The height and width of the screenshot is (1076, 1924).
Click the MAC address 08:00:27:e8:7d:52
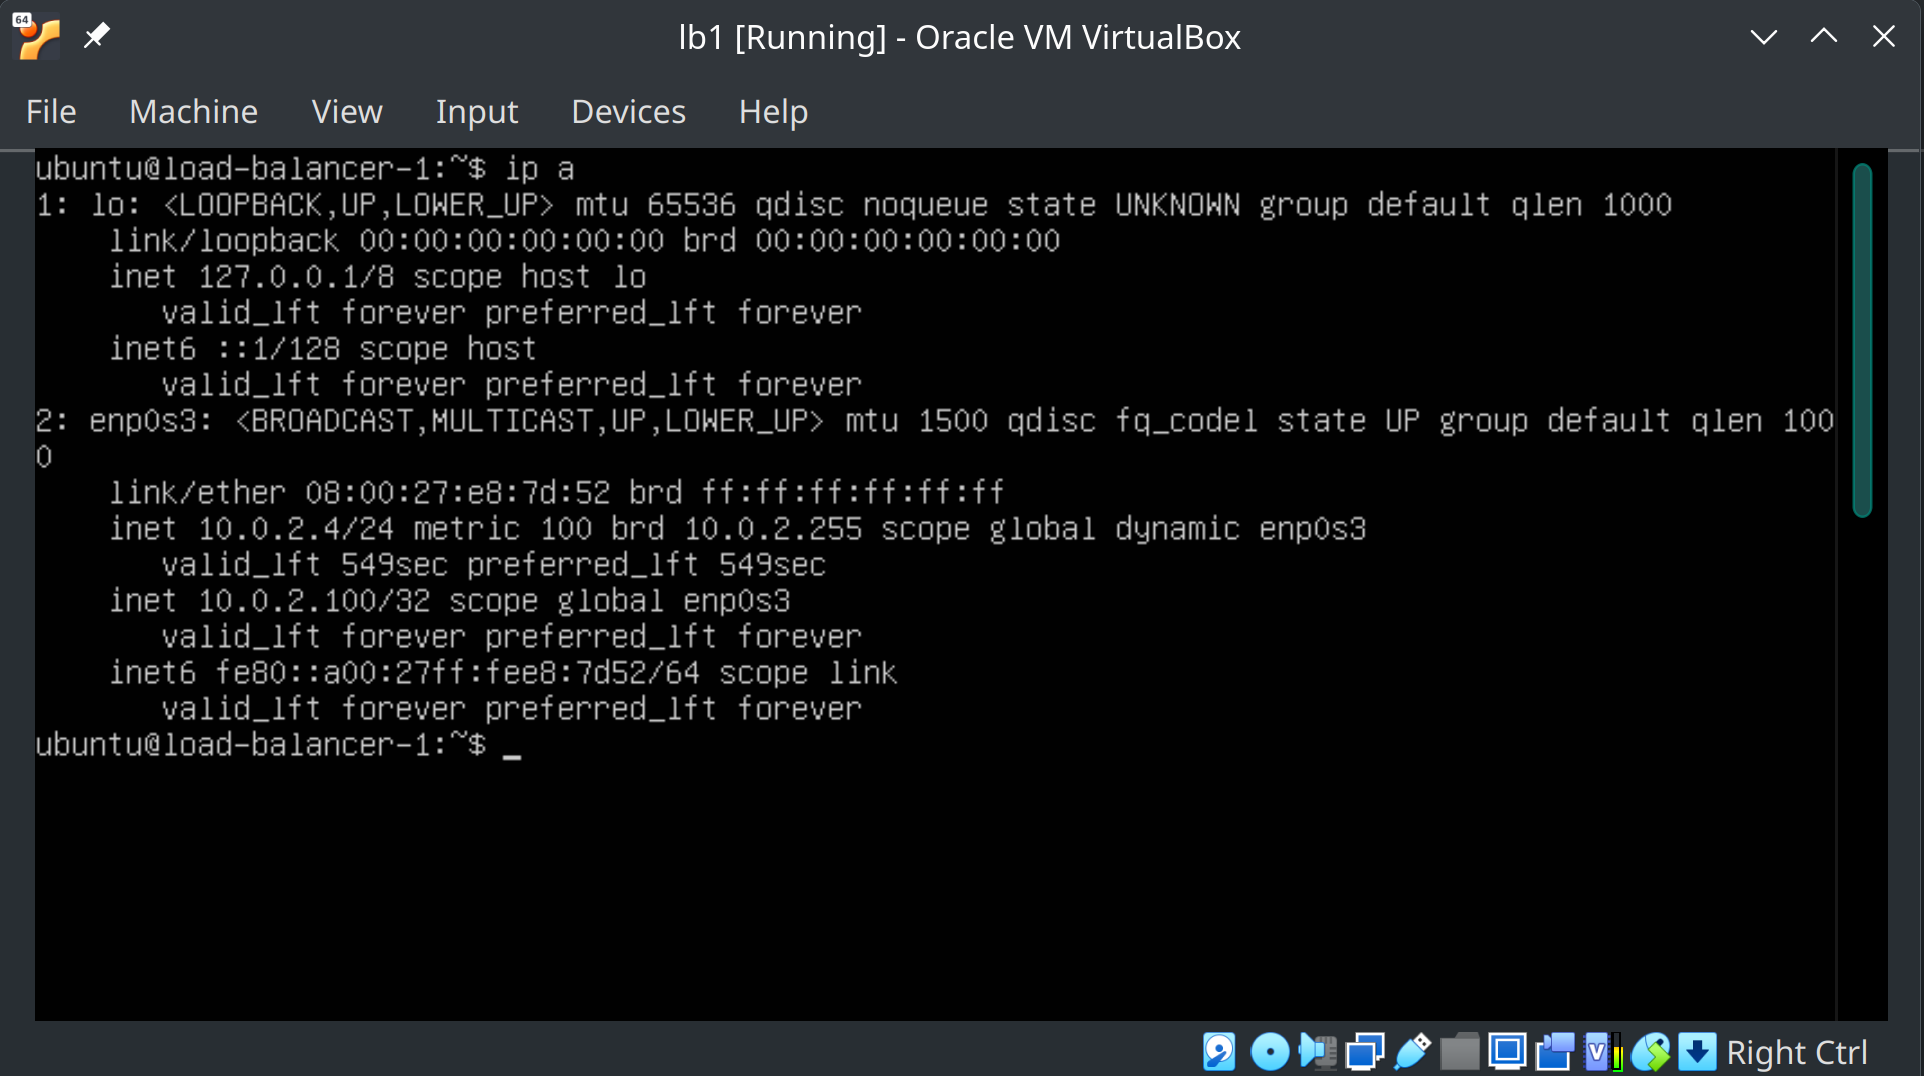tap(458, 493)
